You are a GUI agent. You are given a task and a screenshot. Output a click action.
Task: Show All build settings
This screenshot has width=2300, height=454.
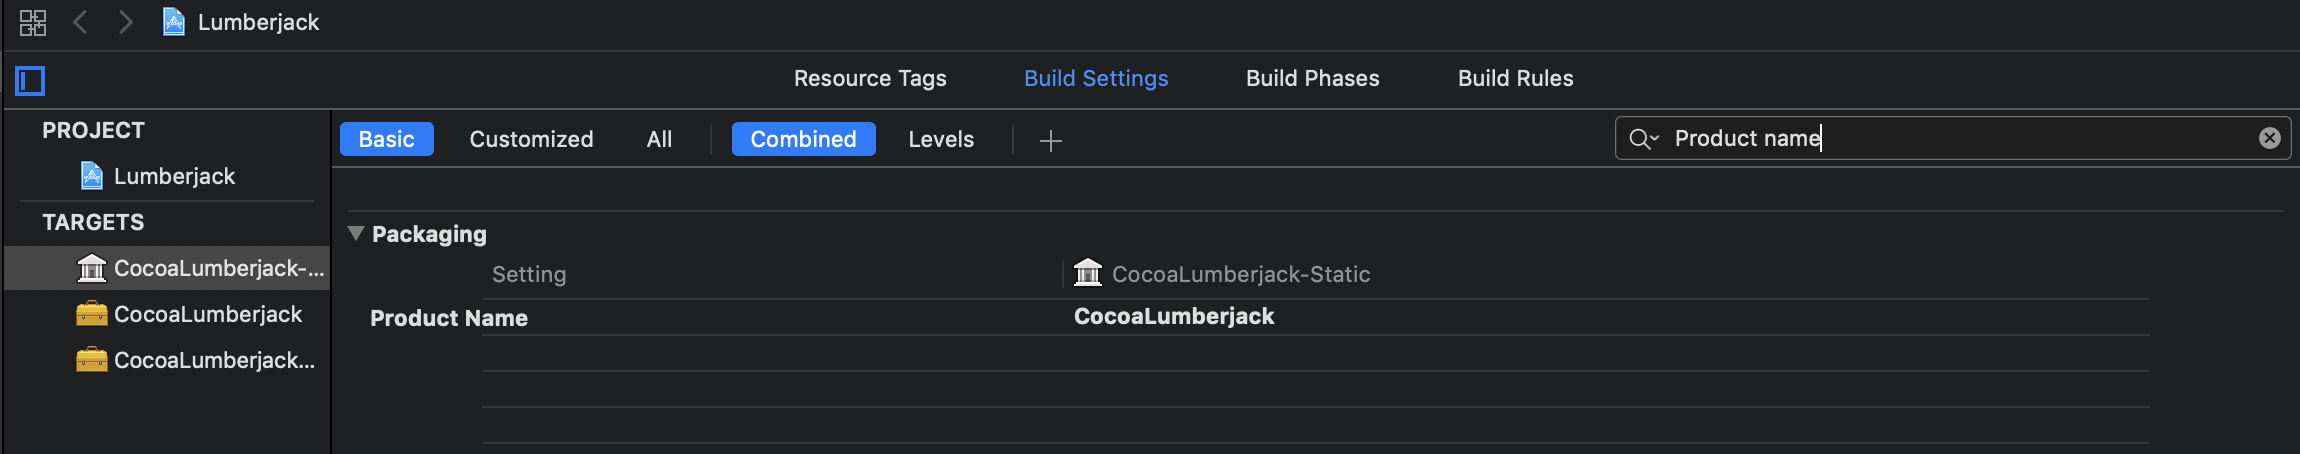pyautogui.click(x=659, y=139)
